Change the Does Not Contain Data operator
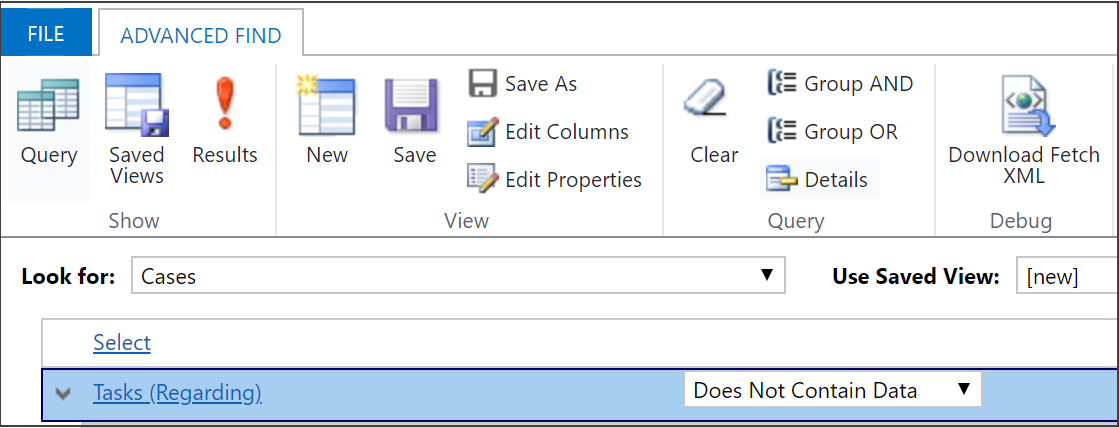 coord(832,390)
